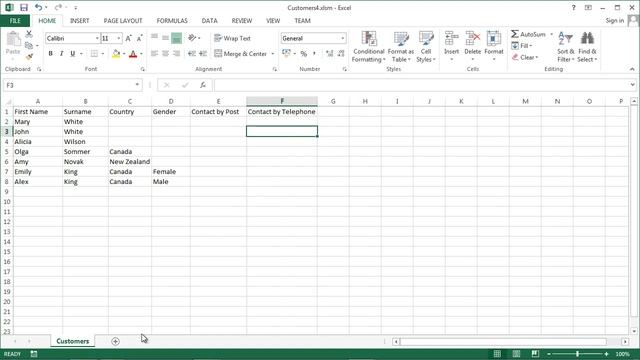This screenshot has width=640, height=360.
Task: Open Sort & Filter options
Action: pos(566,47)
